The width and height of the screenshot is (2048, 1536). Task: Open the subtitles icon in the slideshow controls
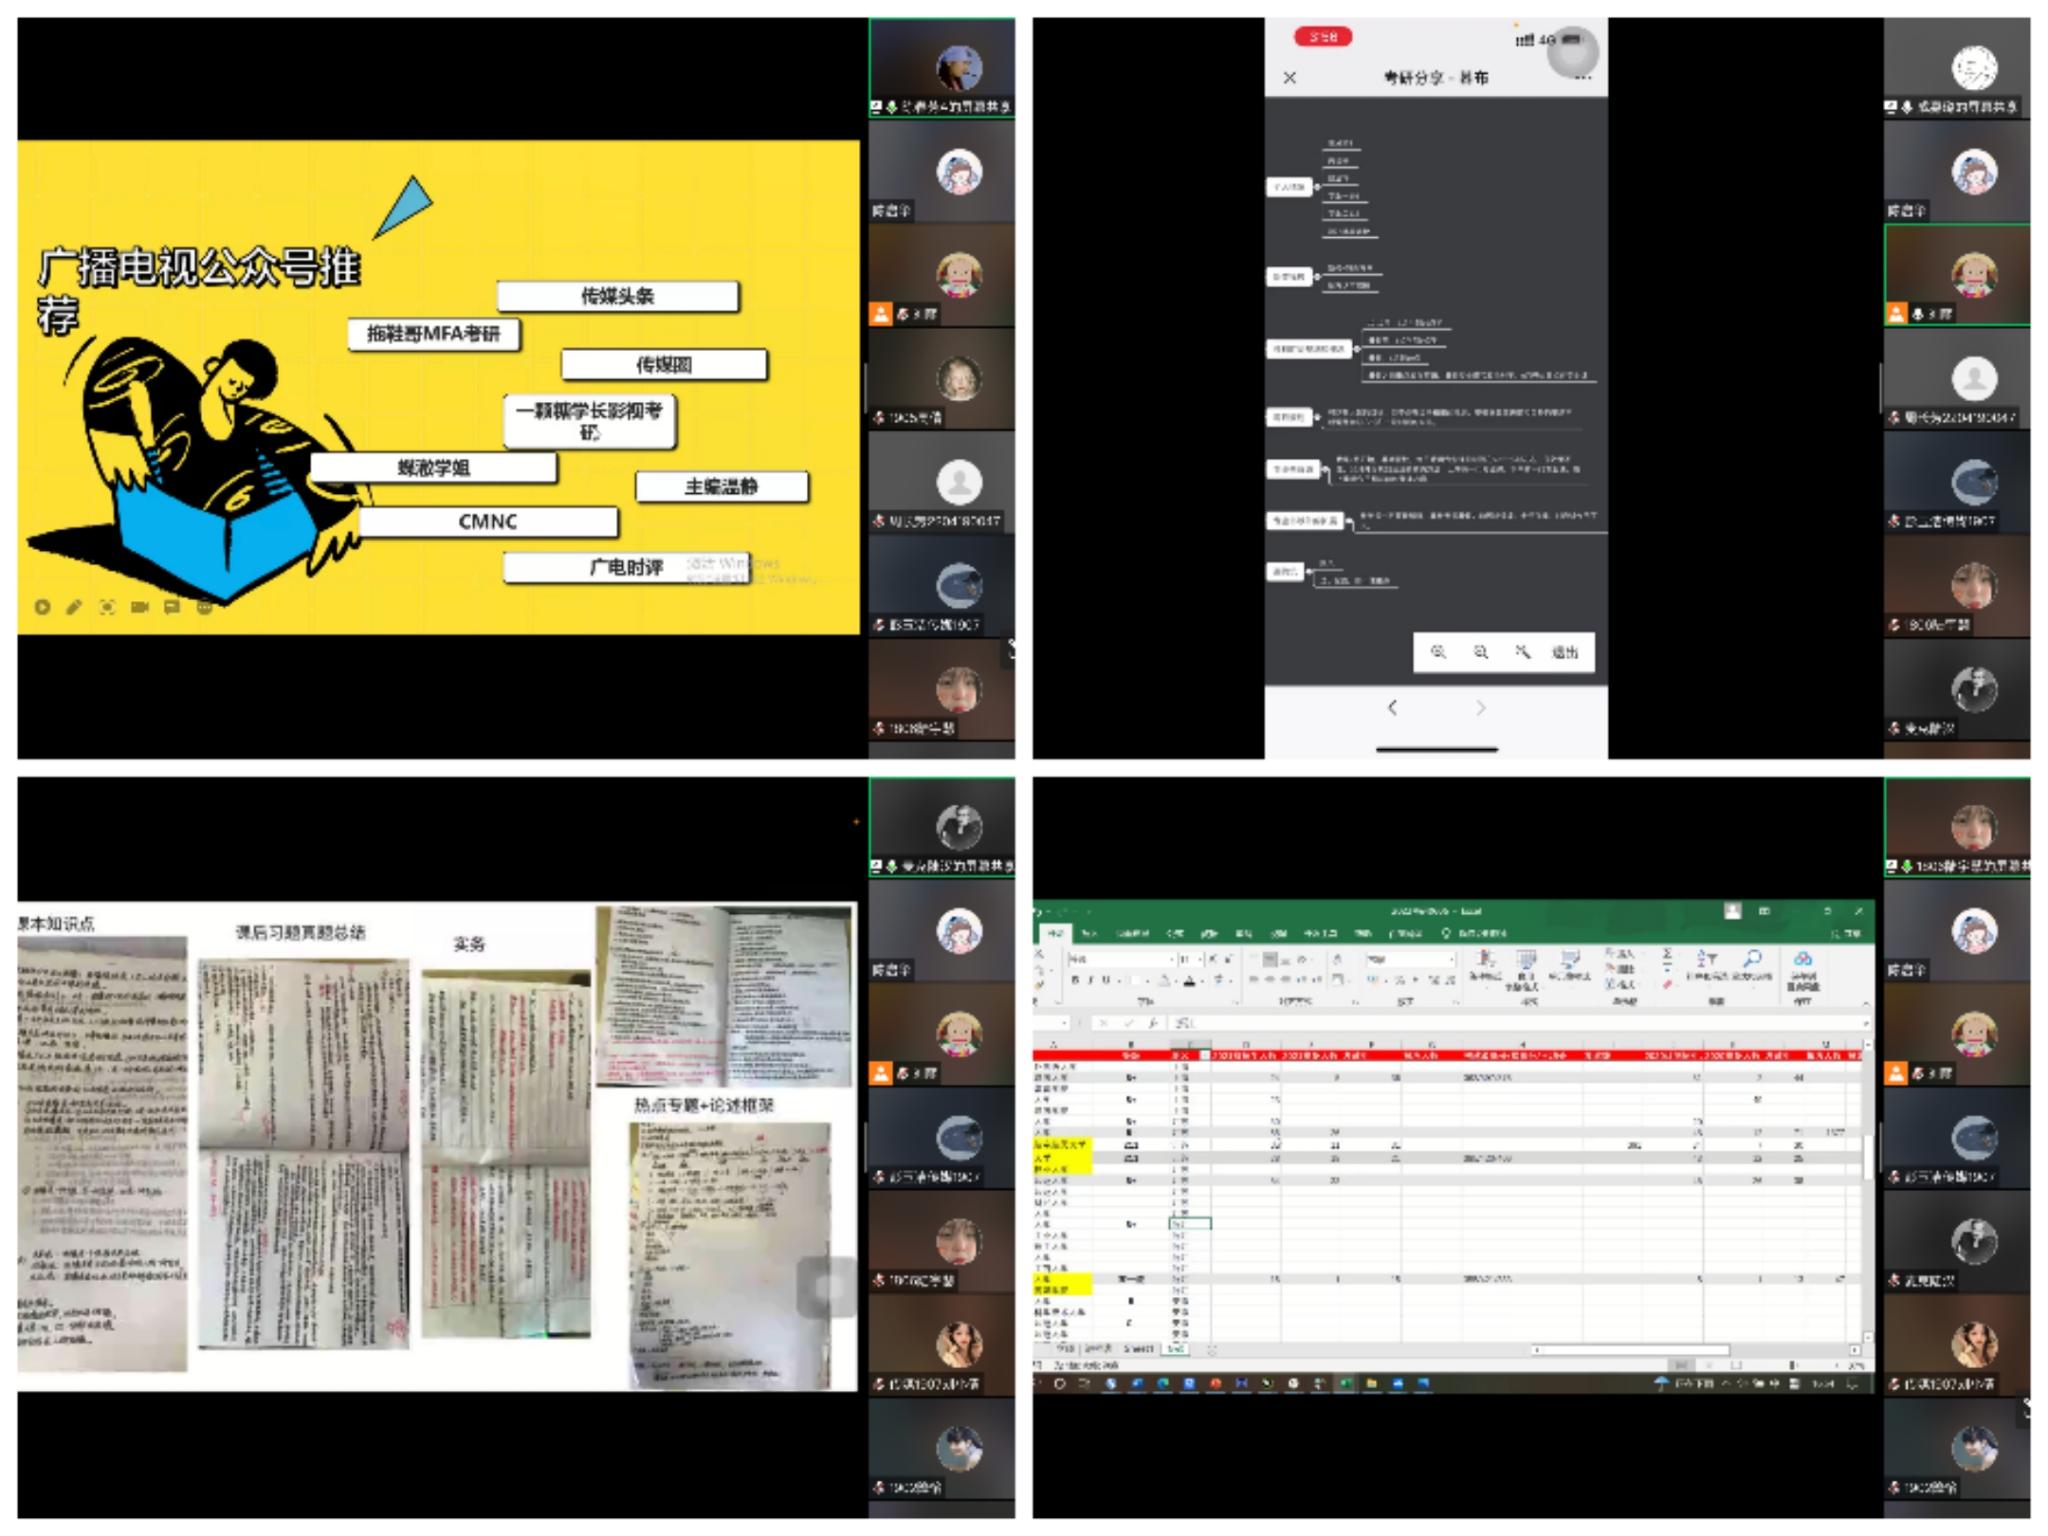click(172, 607)
